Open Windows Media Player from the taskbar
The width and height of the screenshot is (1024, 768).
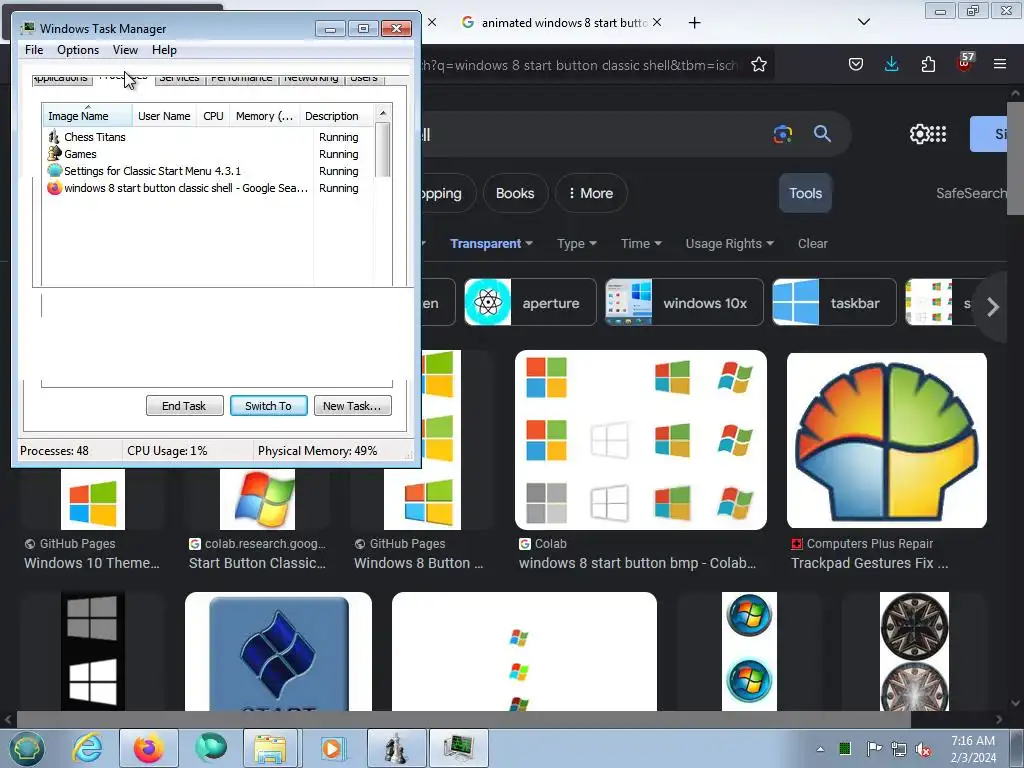click(332, 748)
